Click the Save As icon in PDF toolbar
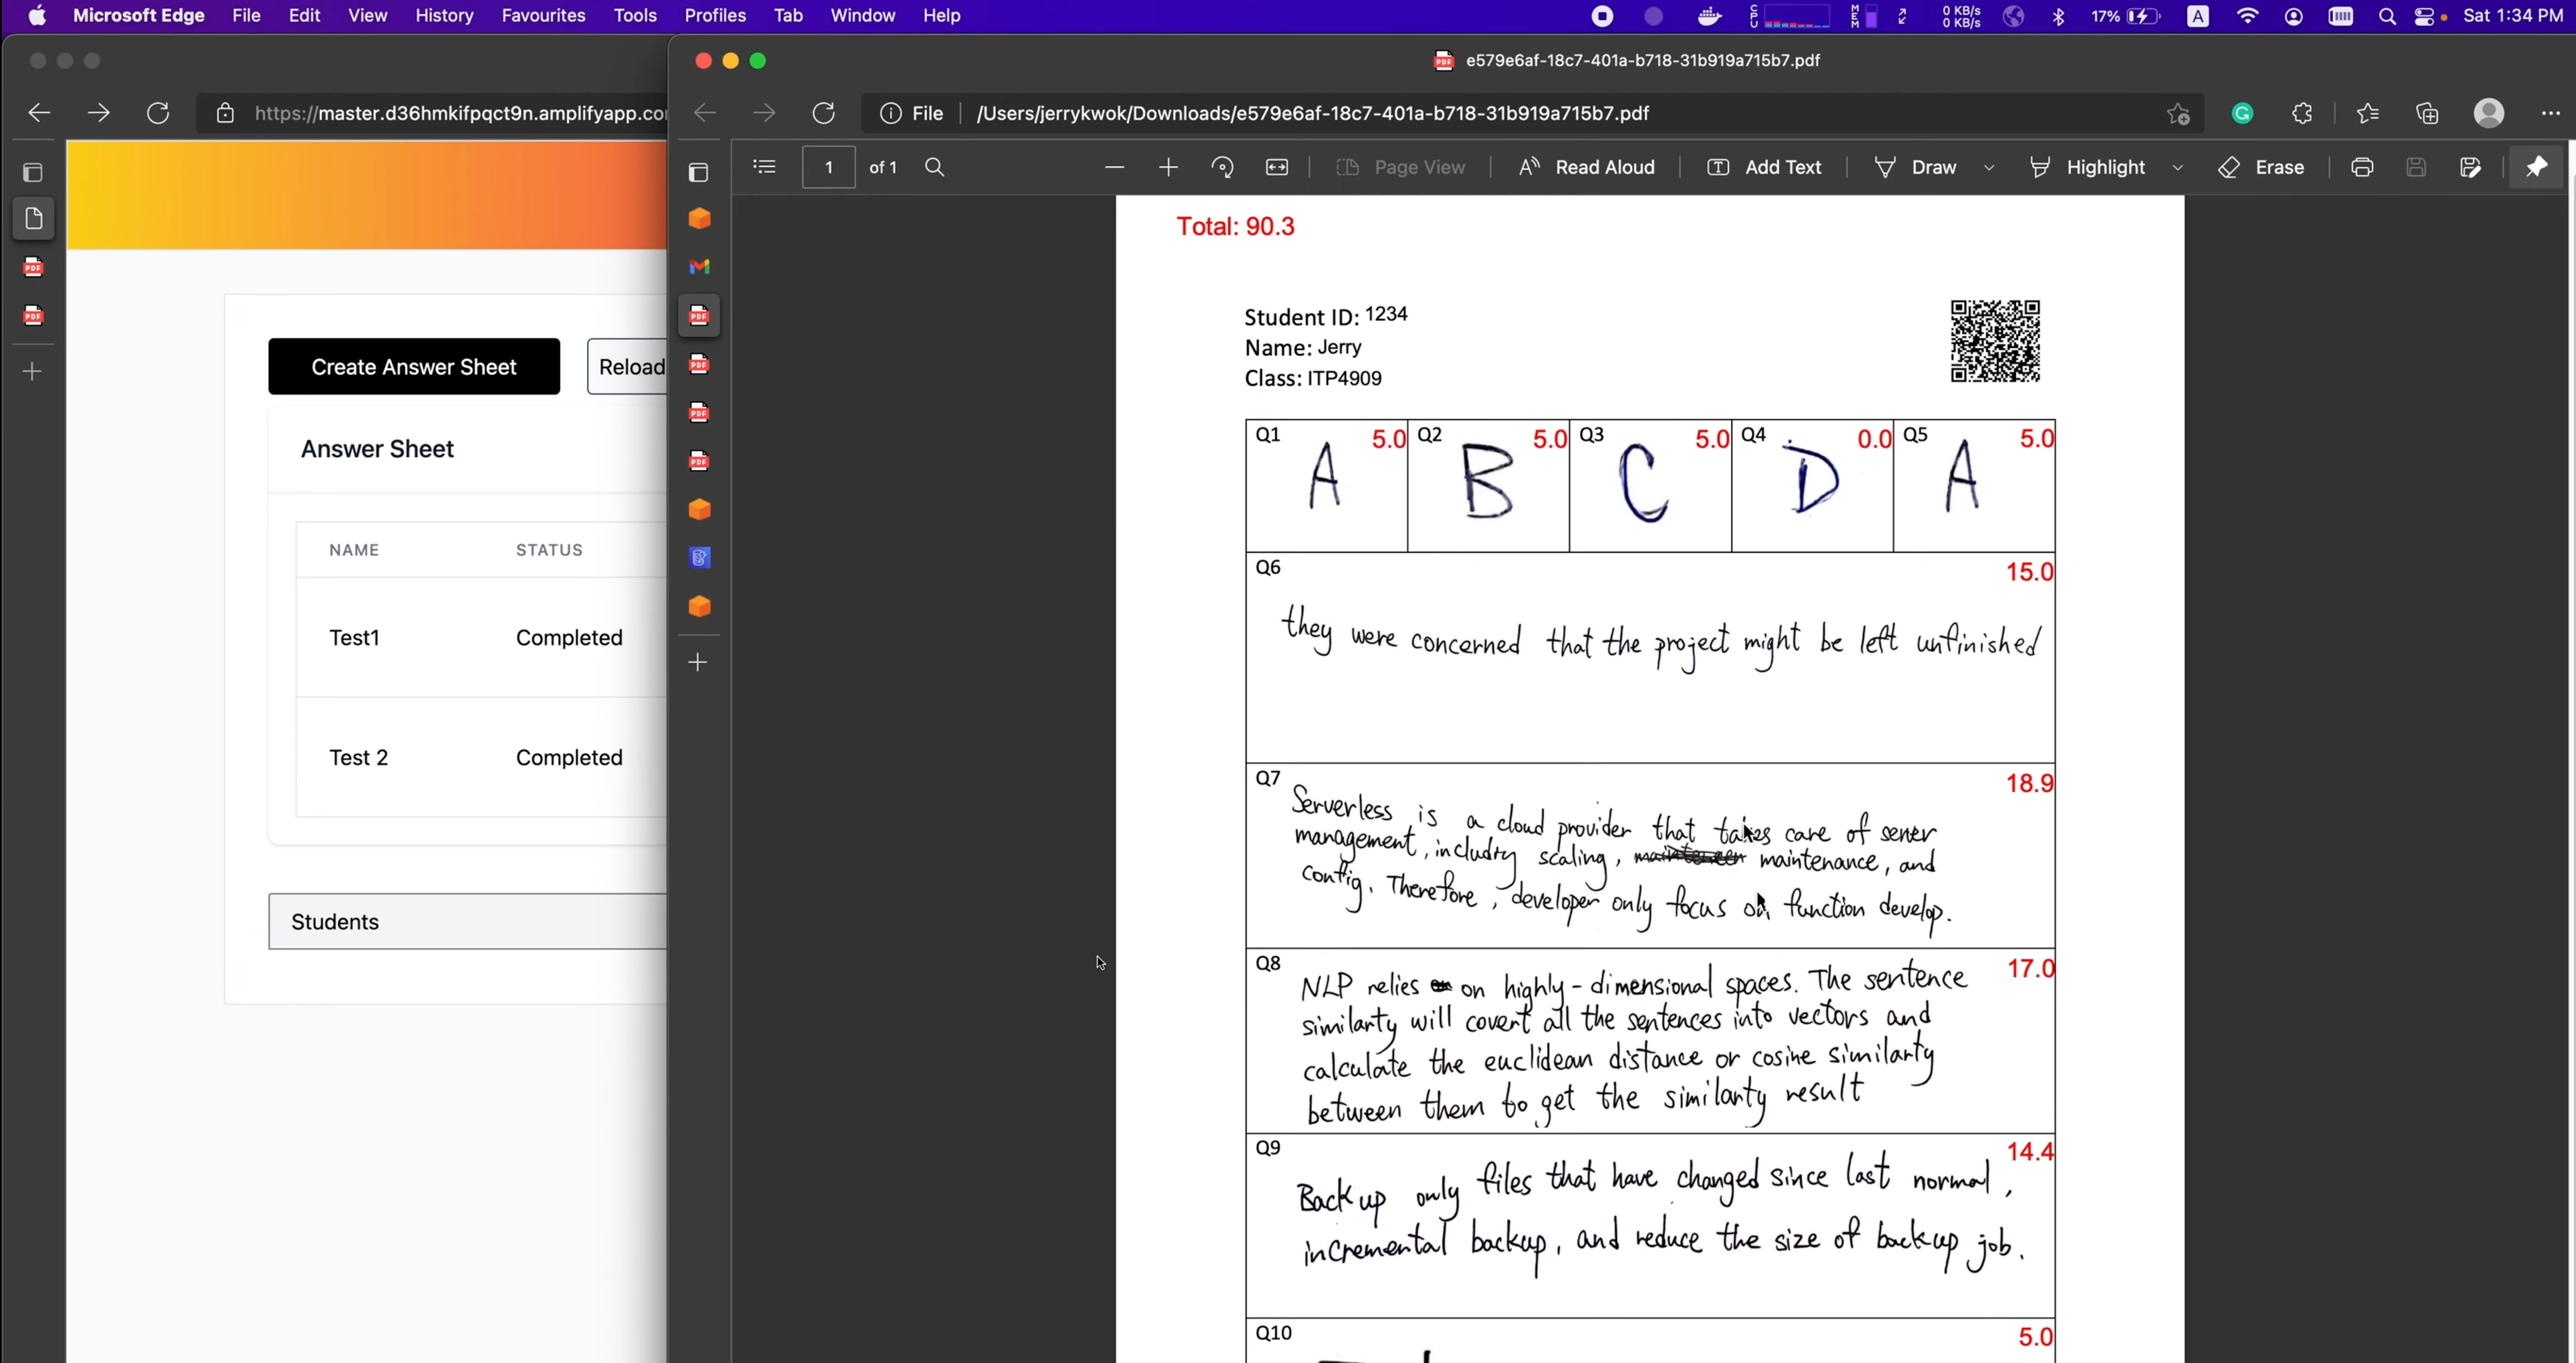This screenshot has height=1363, width=2576. 2470,167
